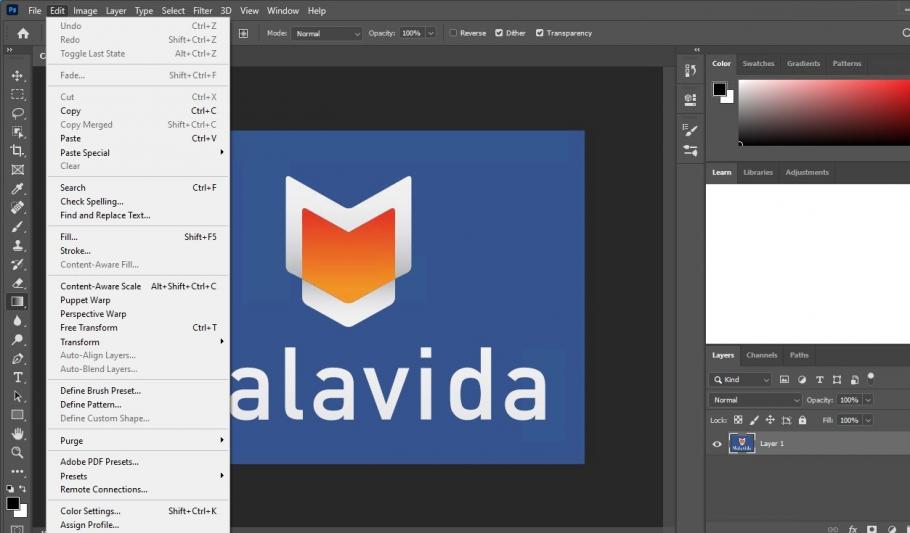
Task: Select the Rectangular Marquee tool
Action: pos(17,94)
